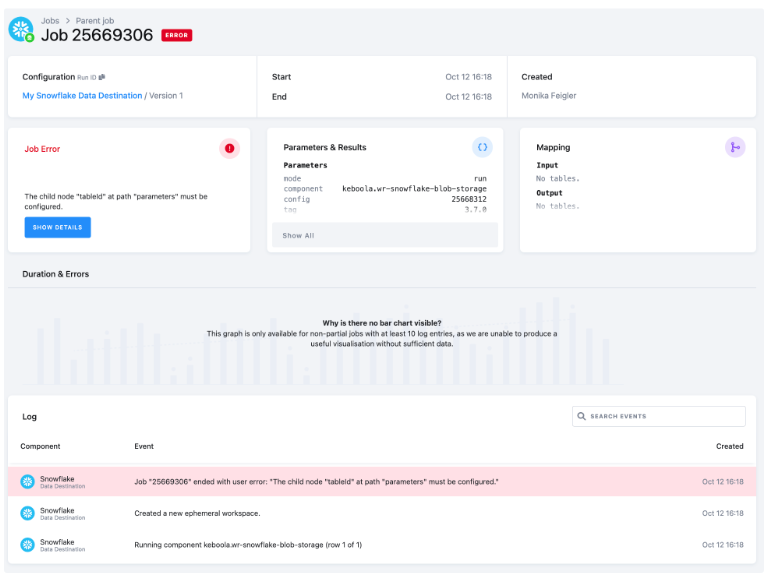Viewport: 769px width, 576px height.
Task: Open My Snowflake Data Destination link
Action: pyautogui.click(x=82, y=96)
